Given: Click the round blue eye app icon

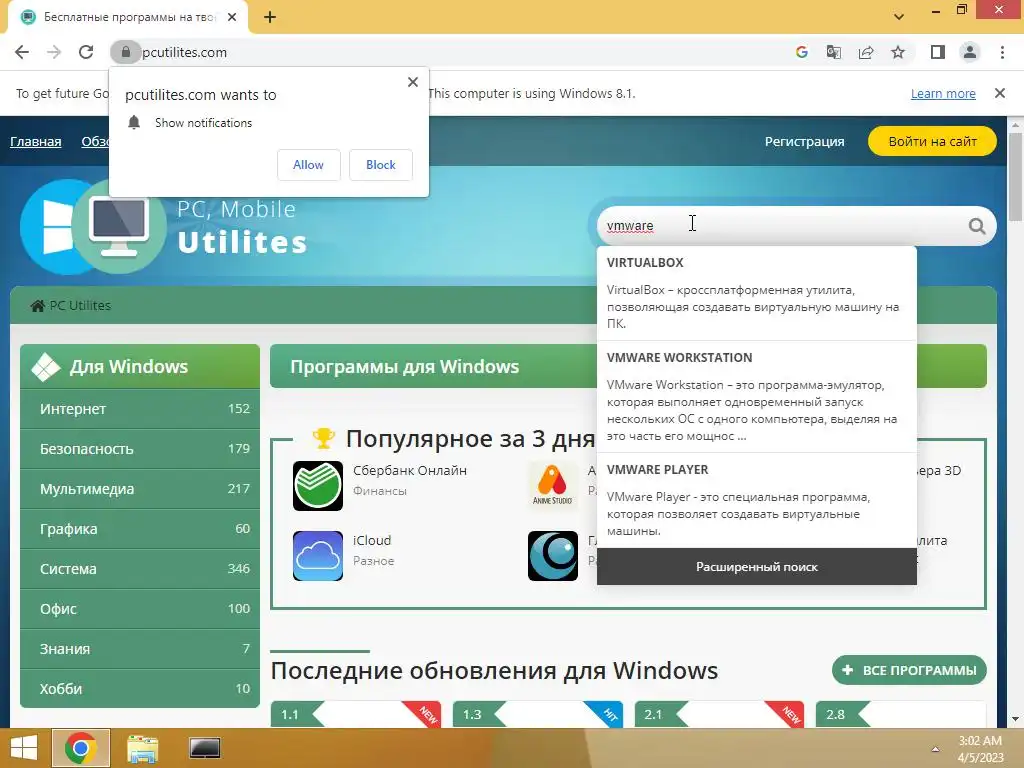Looking at the screenshot, I should [552, 556].
